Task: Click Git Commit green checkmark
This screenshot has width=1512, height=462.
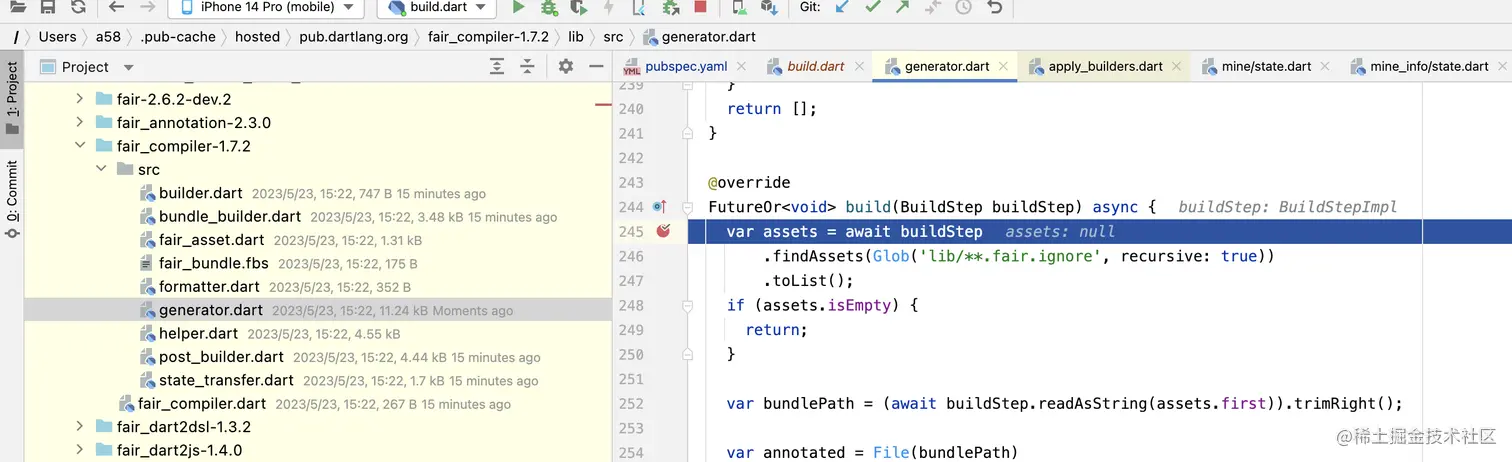Action: click(872, 7)
